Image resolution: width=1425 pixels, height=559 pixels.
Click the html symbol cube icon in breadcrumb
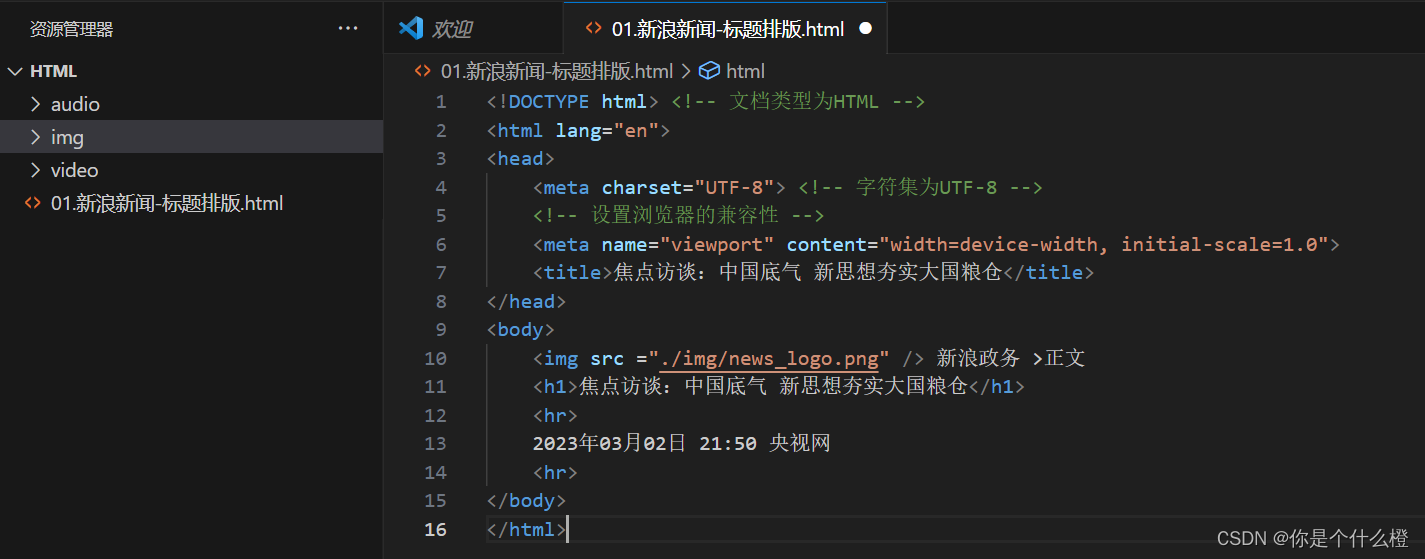coord(709,71)
